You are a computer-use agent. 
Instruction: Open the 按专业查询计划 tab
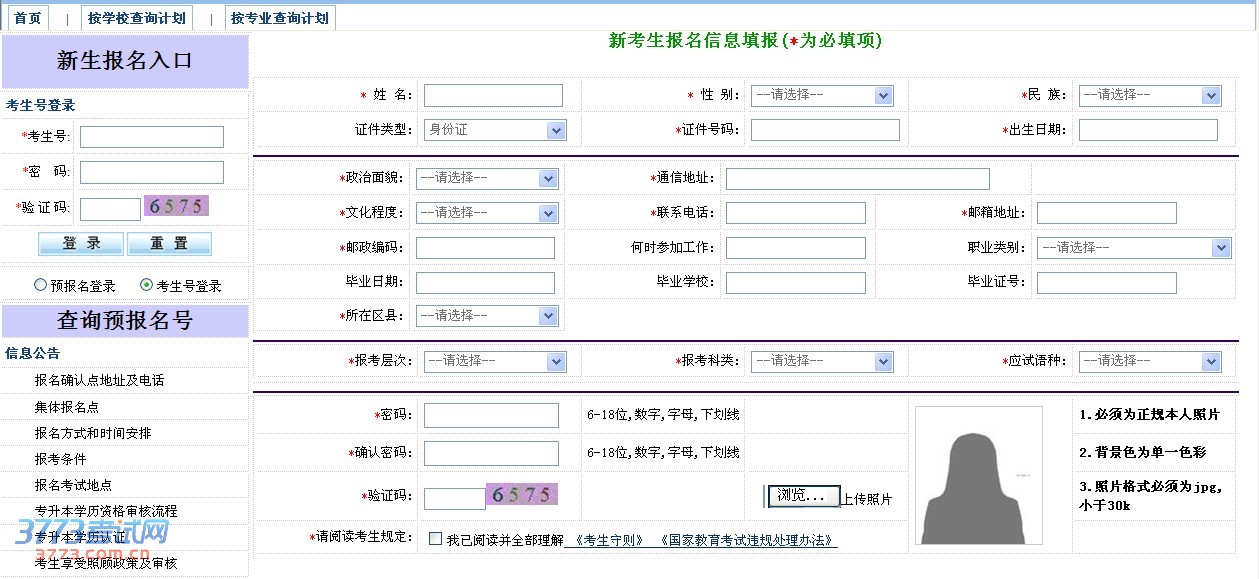click(280, 18)
